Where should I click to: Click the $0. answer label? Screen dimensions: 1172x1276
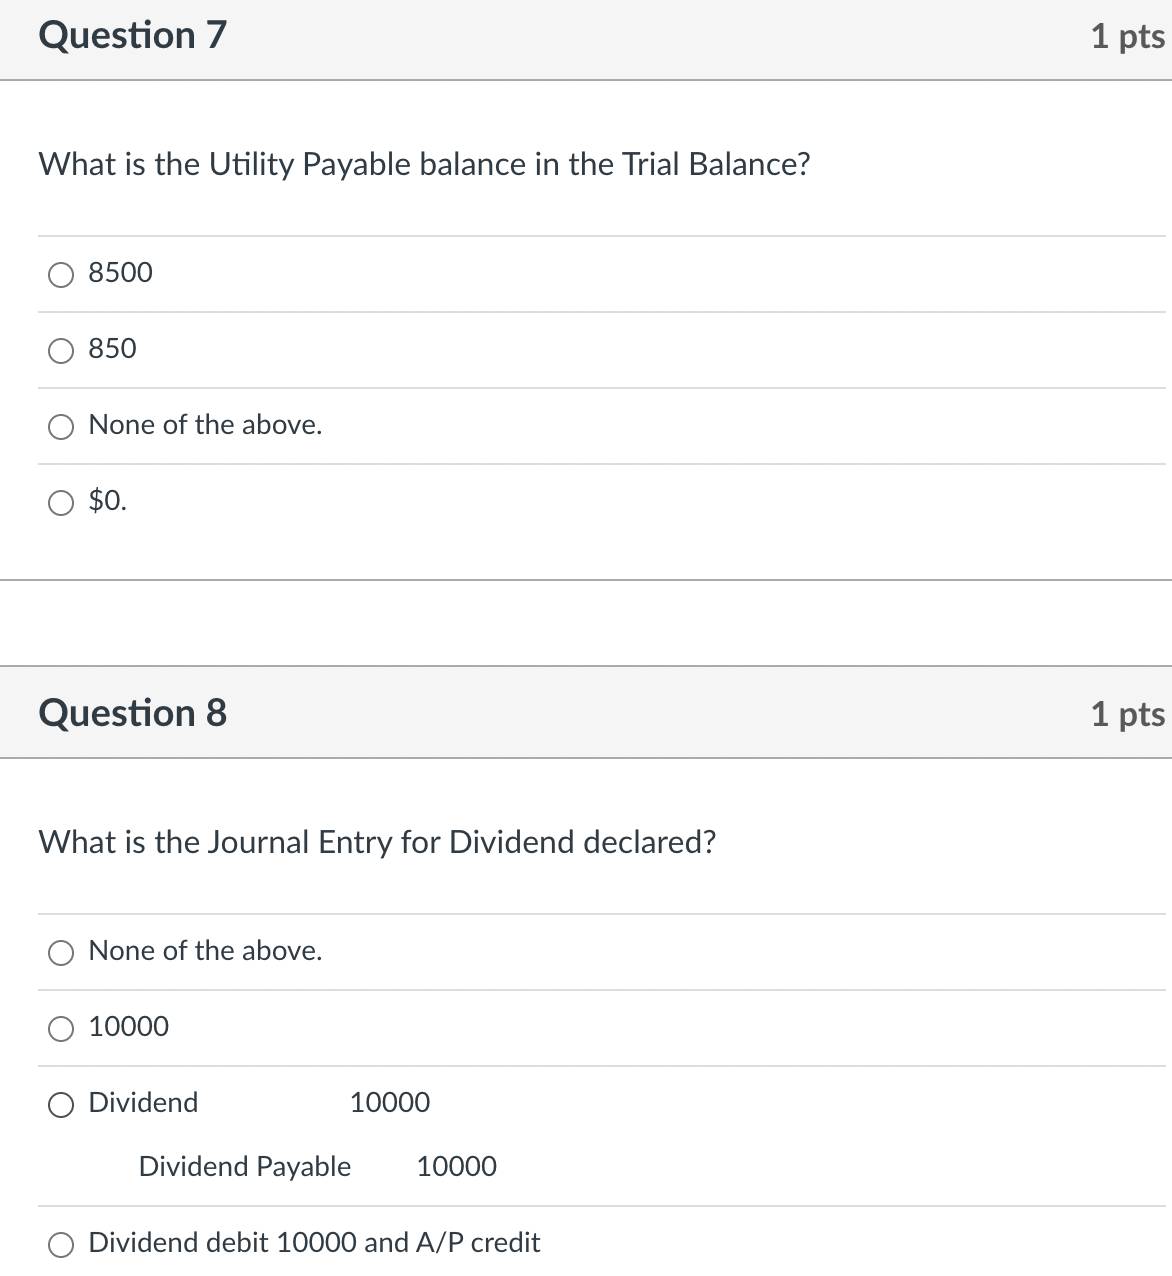(107, 500)
